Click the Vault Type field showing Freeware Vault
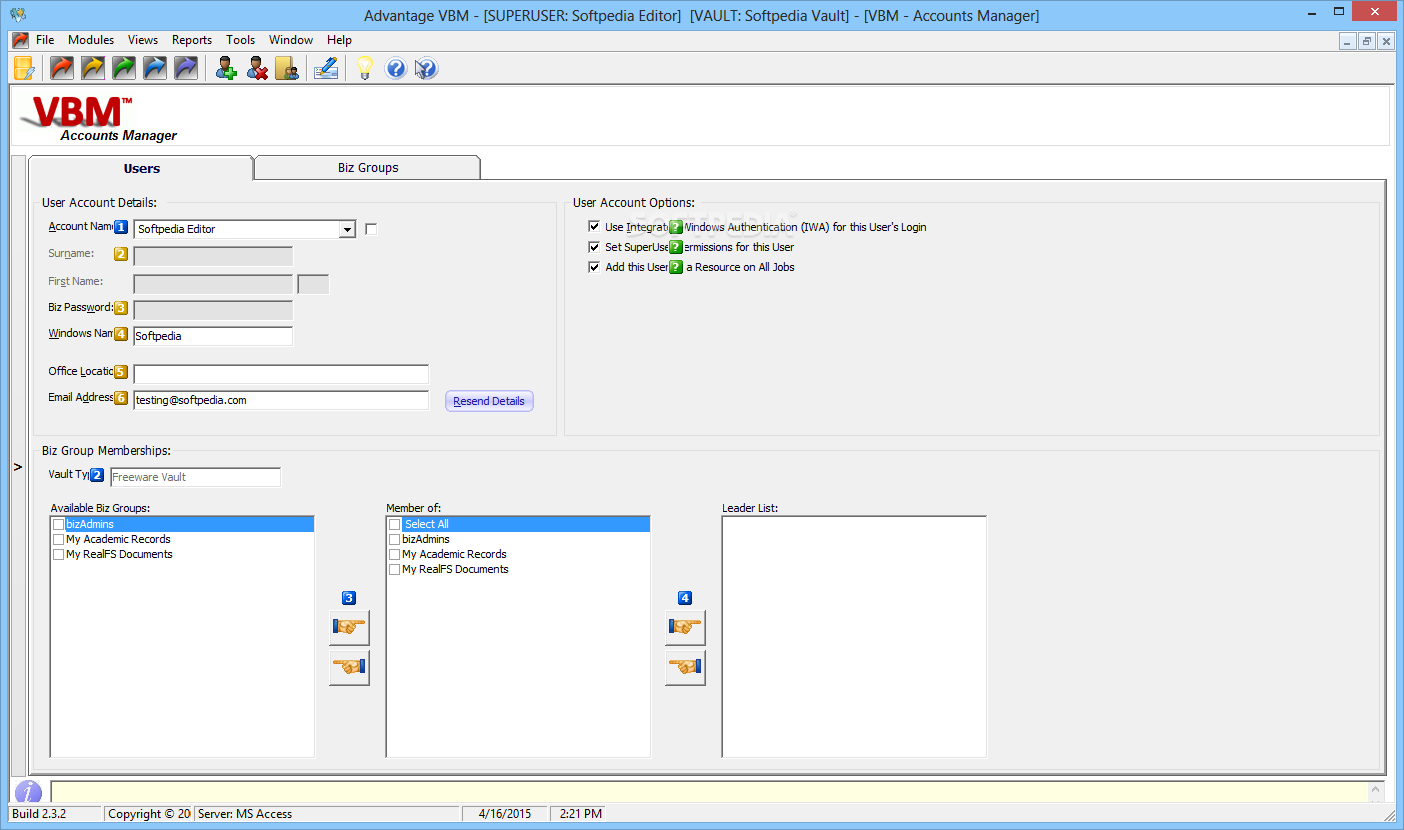The width and height of the screenshot is (1404, 830). point(195,477)
